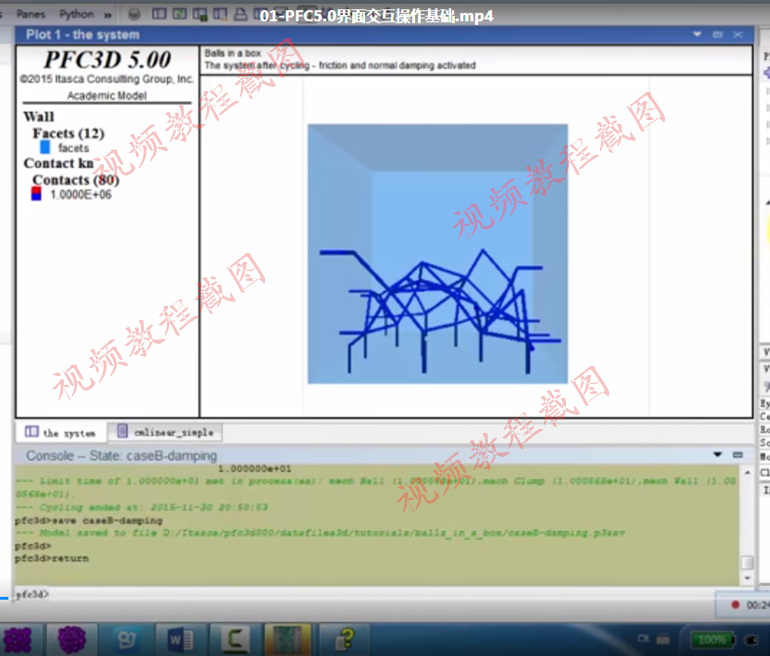Open the first purple cluster taskbar icon
Viewport: 770px width, 656px height.
click(17, 639)
